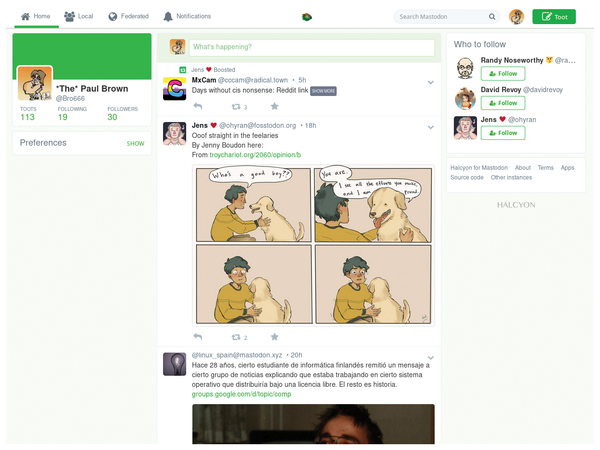Viewport: 600px width, 450px height.
Task: Click the 5h timestamp on MxCam post
Action: [302, 80]
